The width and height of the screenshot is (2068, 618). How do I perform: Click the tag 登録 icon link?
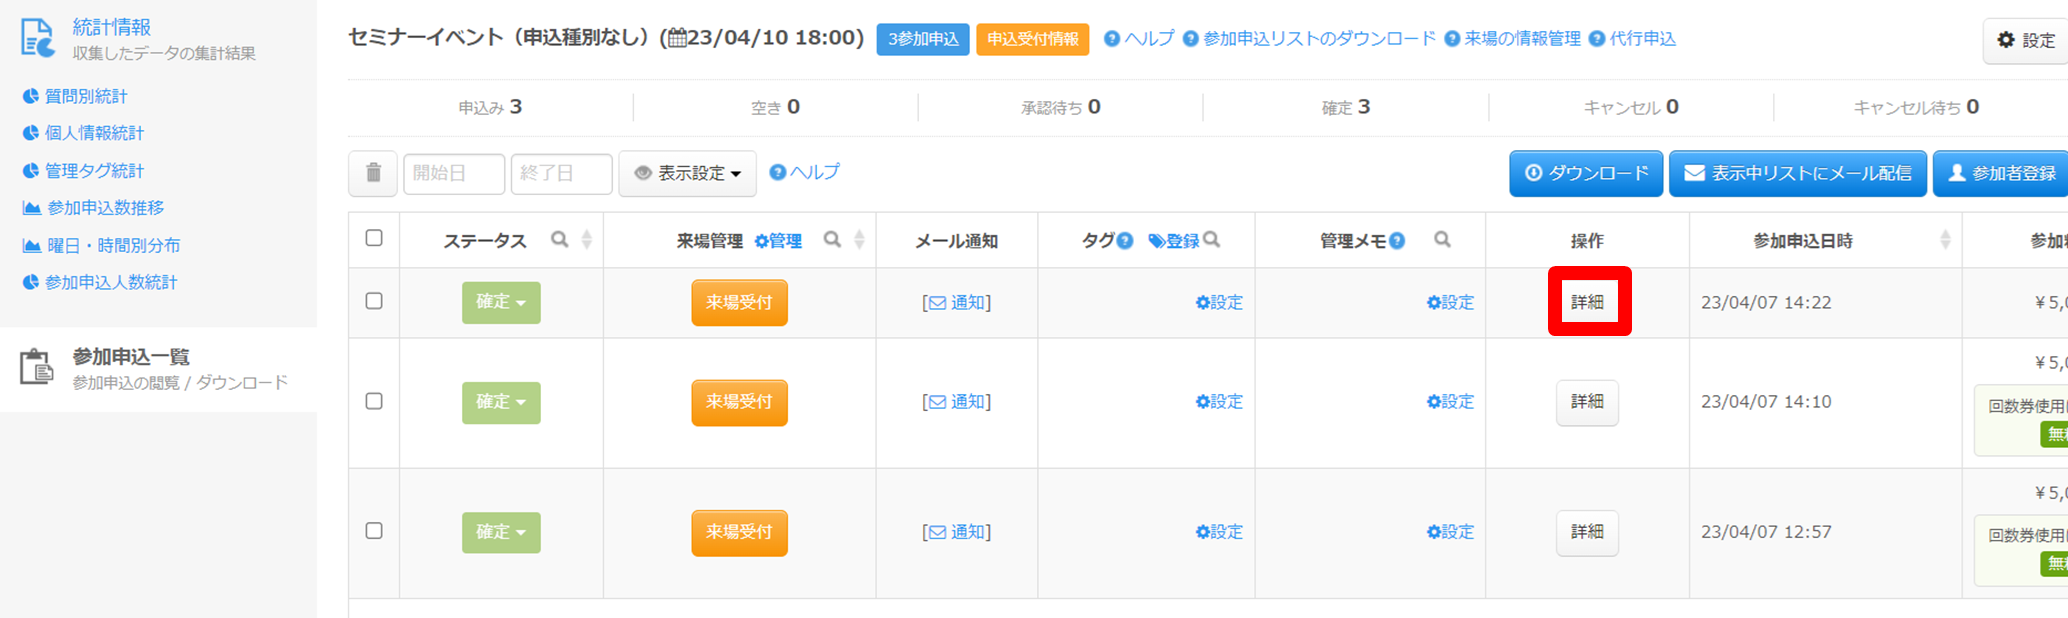[x=1173, y=241]
